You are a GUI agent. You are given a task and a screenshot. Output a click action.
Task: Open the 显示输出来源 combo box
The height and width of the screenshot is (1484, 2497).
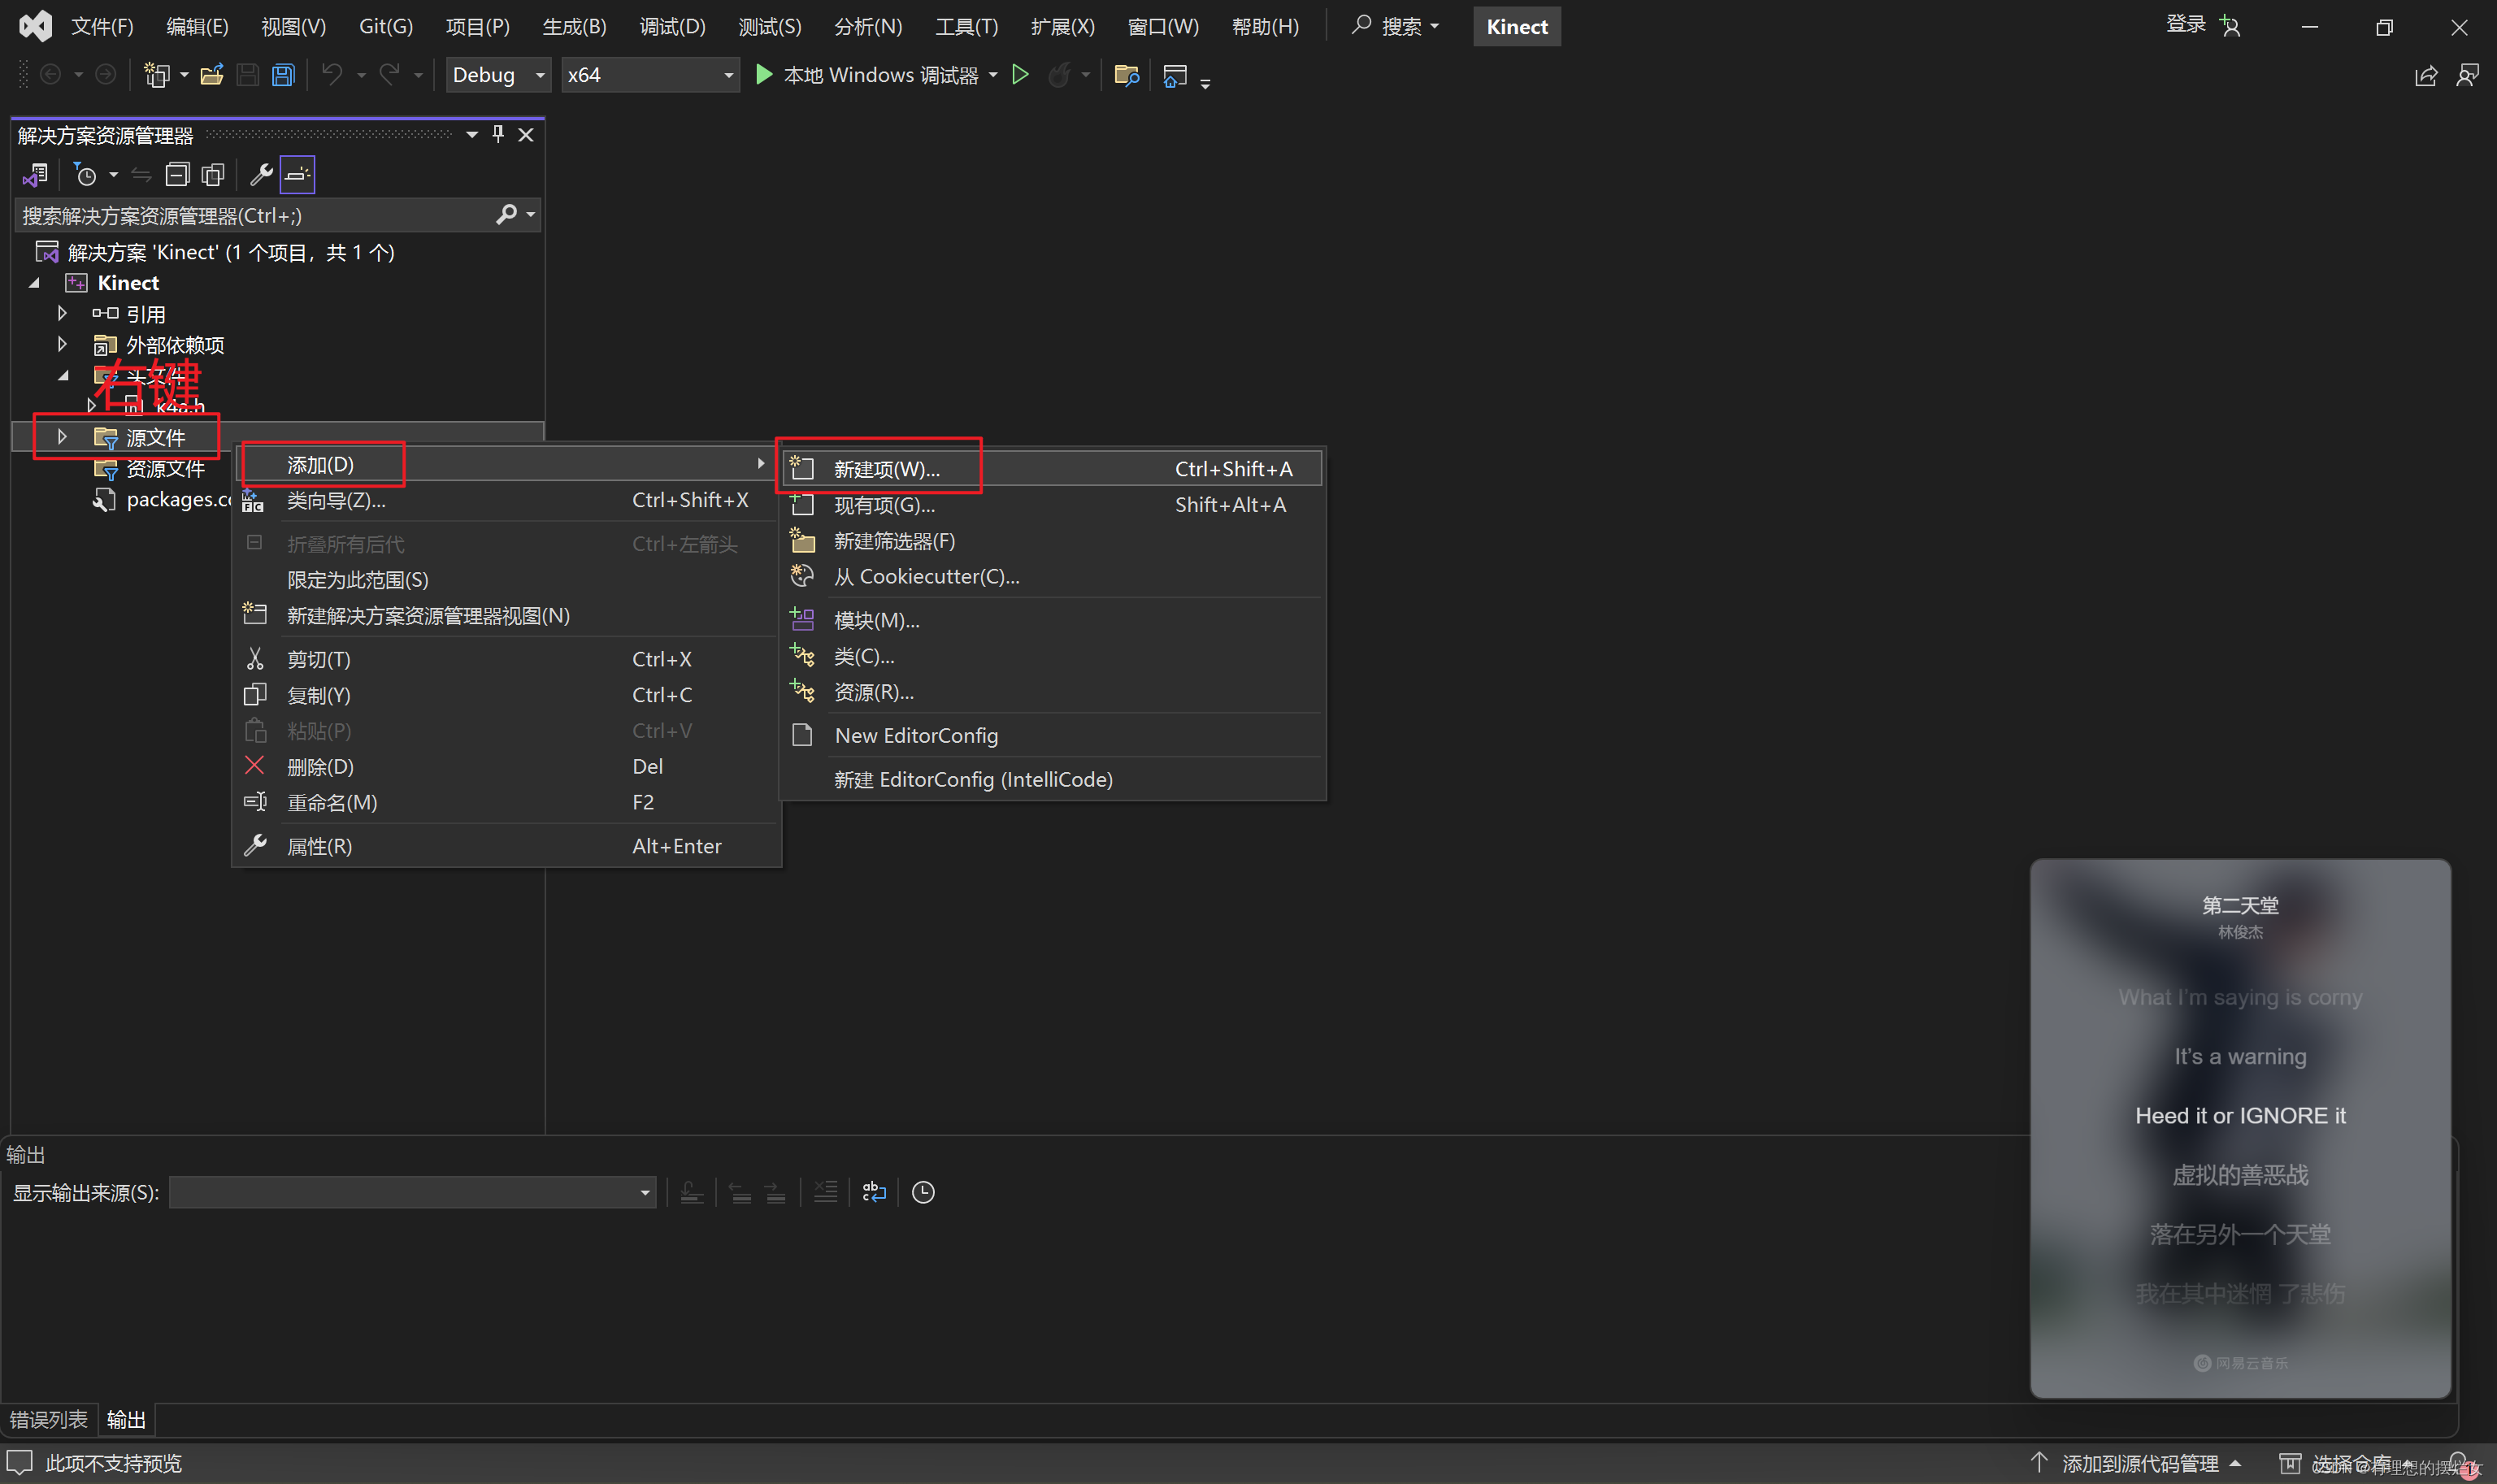click(x=411, y=1192)
